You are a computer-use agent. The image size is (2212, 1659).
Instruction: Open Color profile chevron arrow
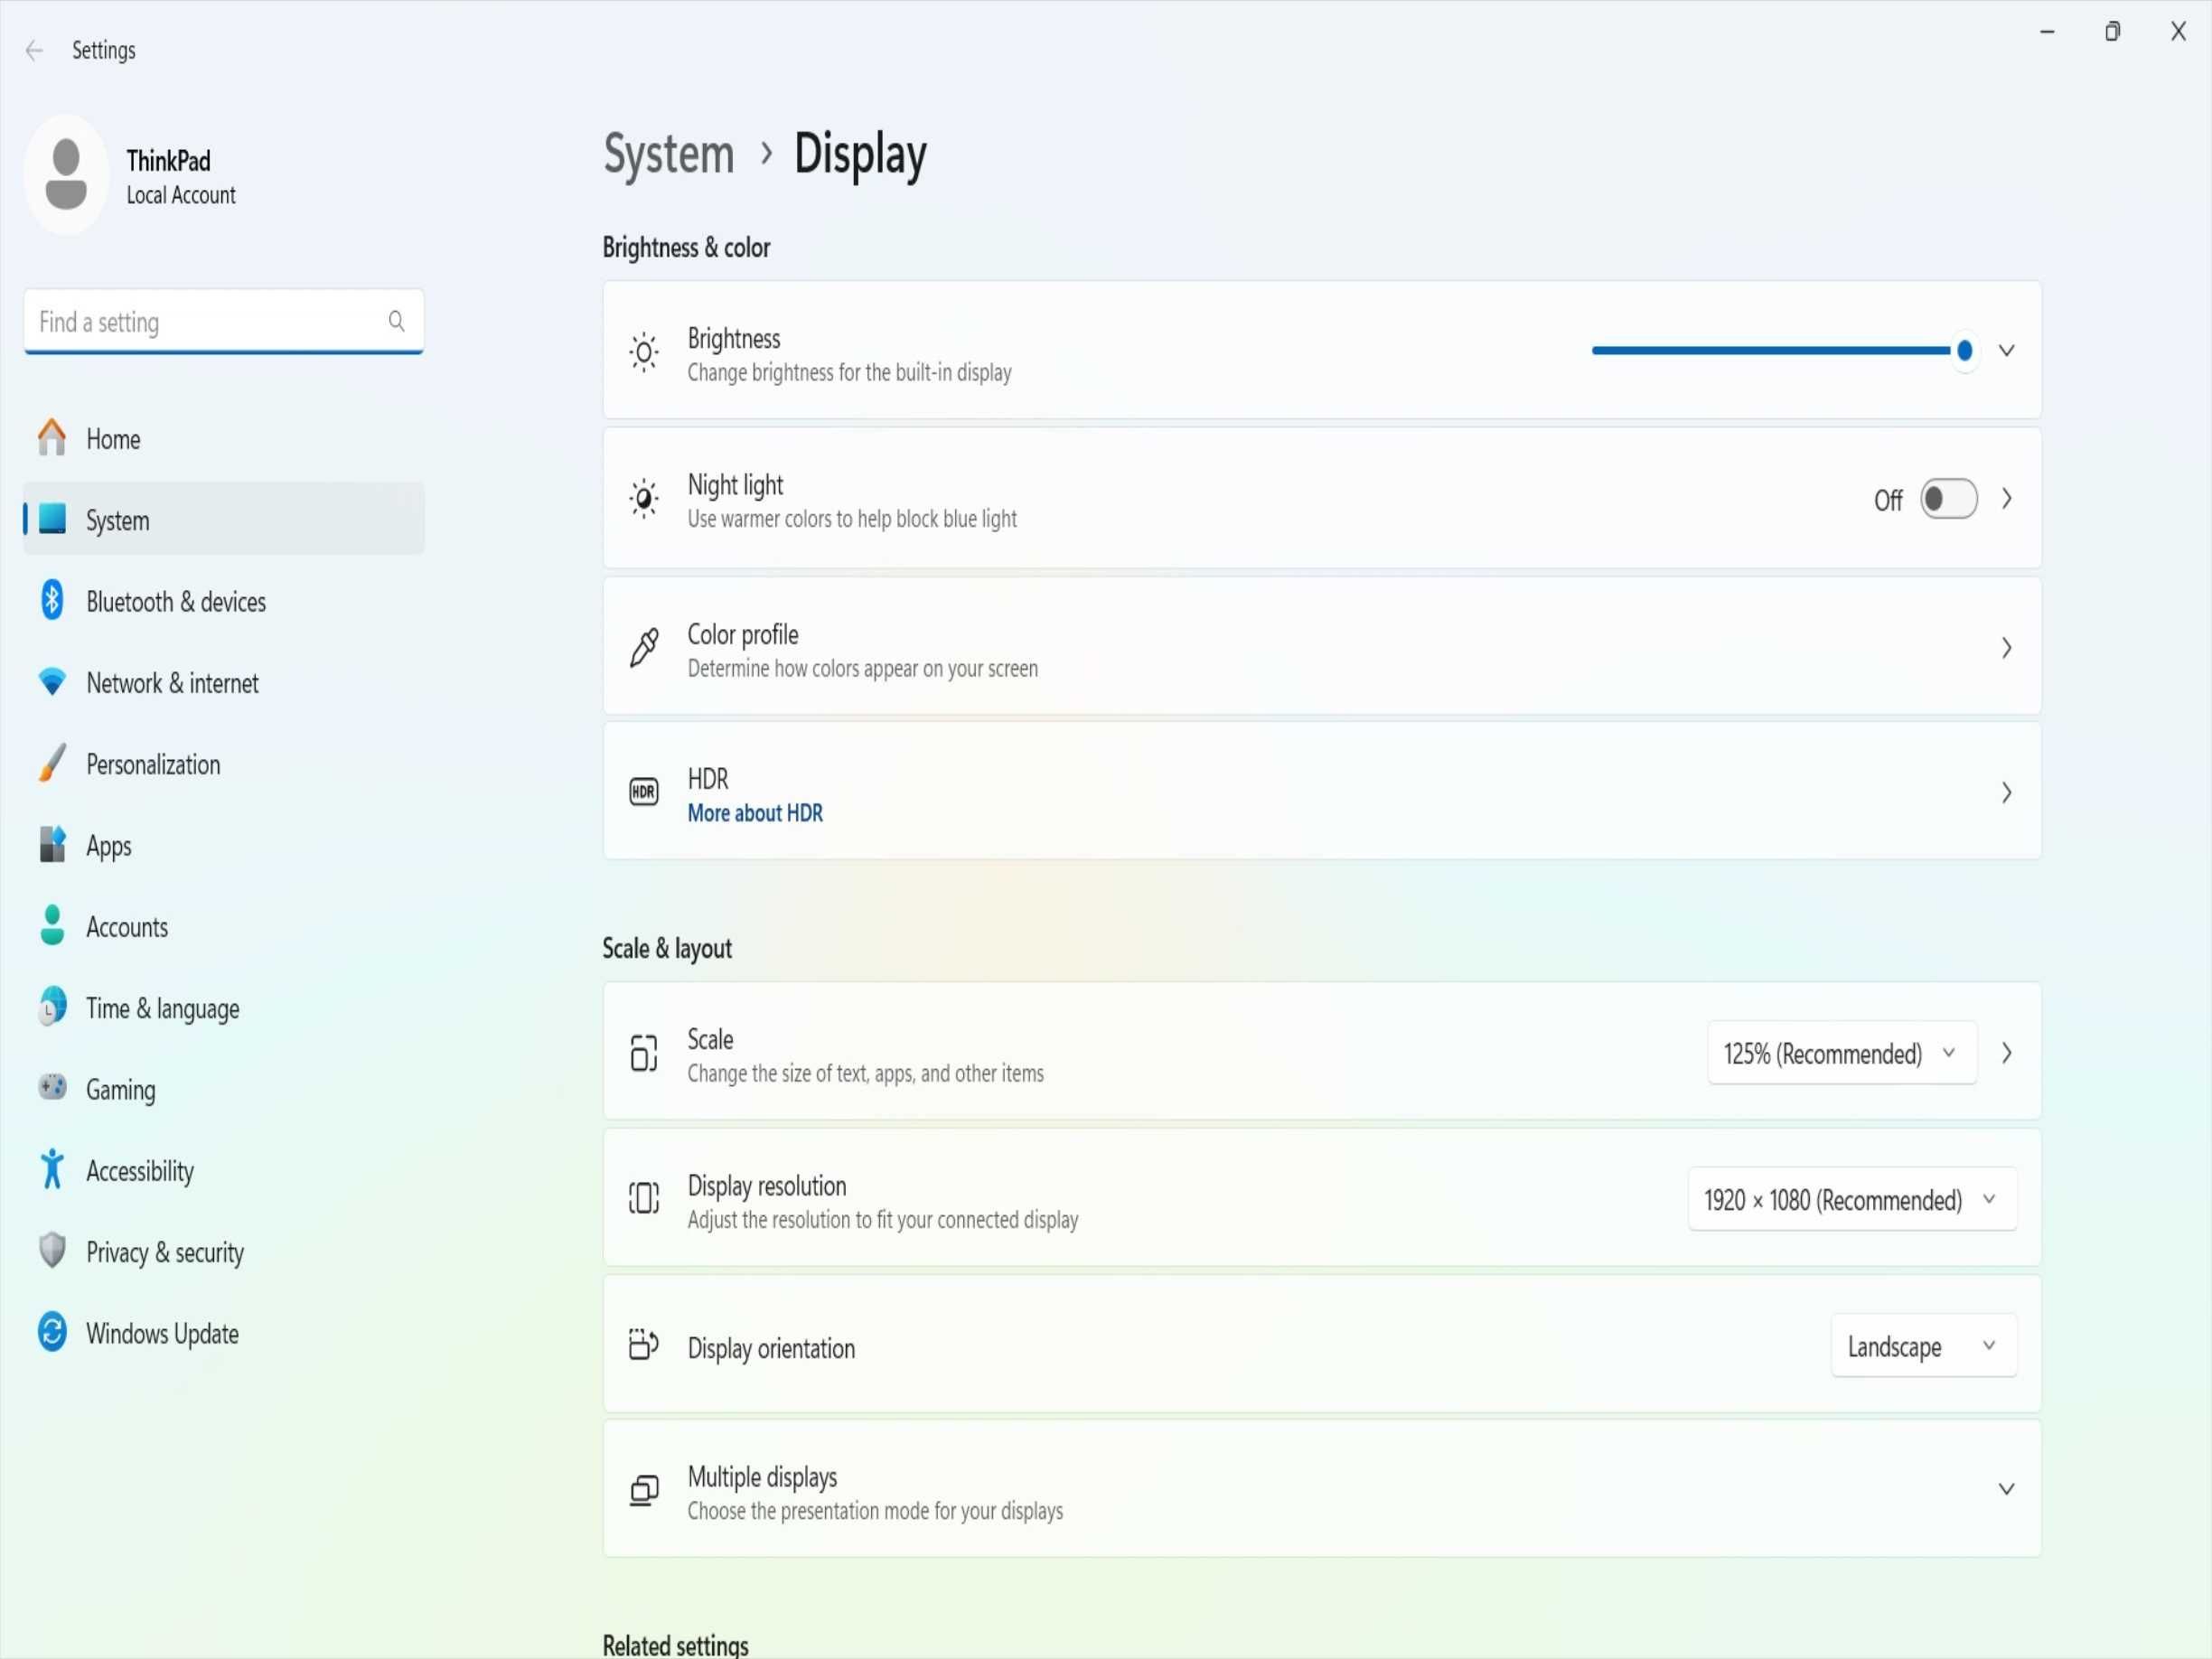tap(2007, 648)
